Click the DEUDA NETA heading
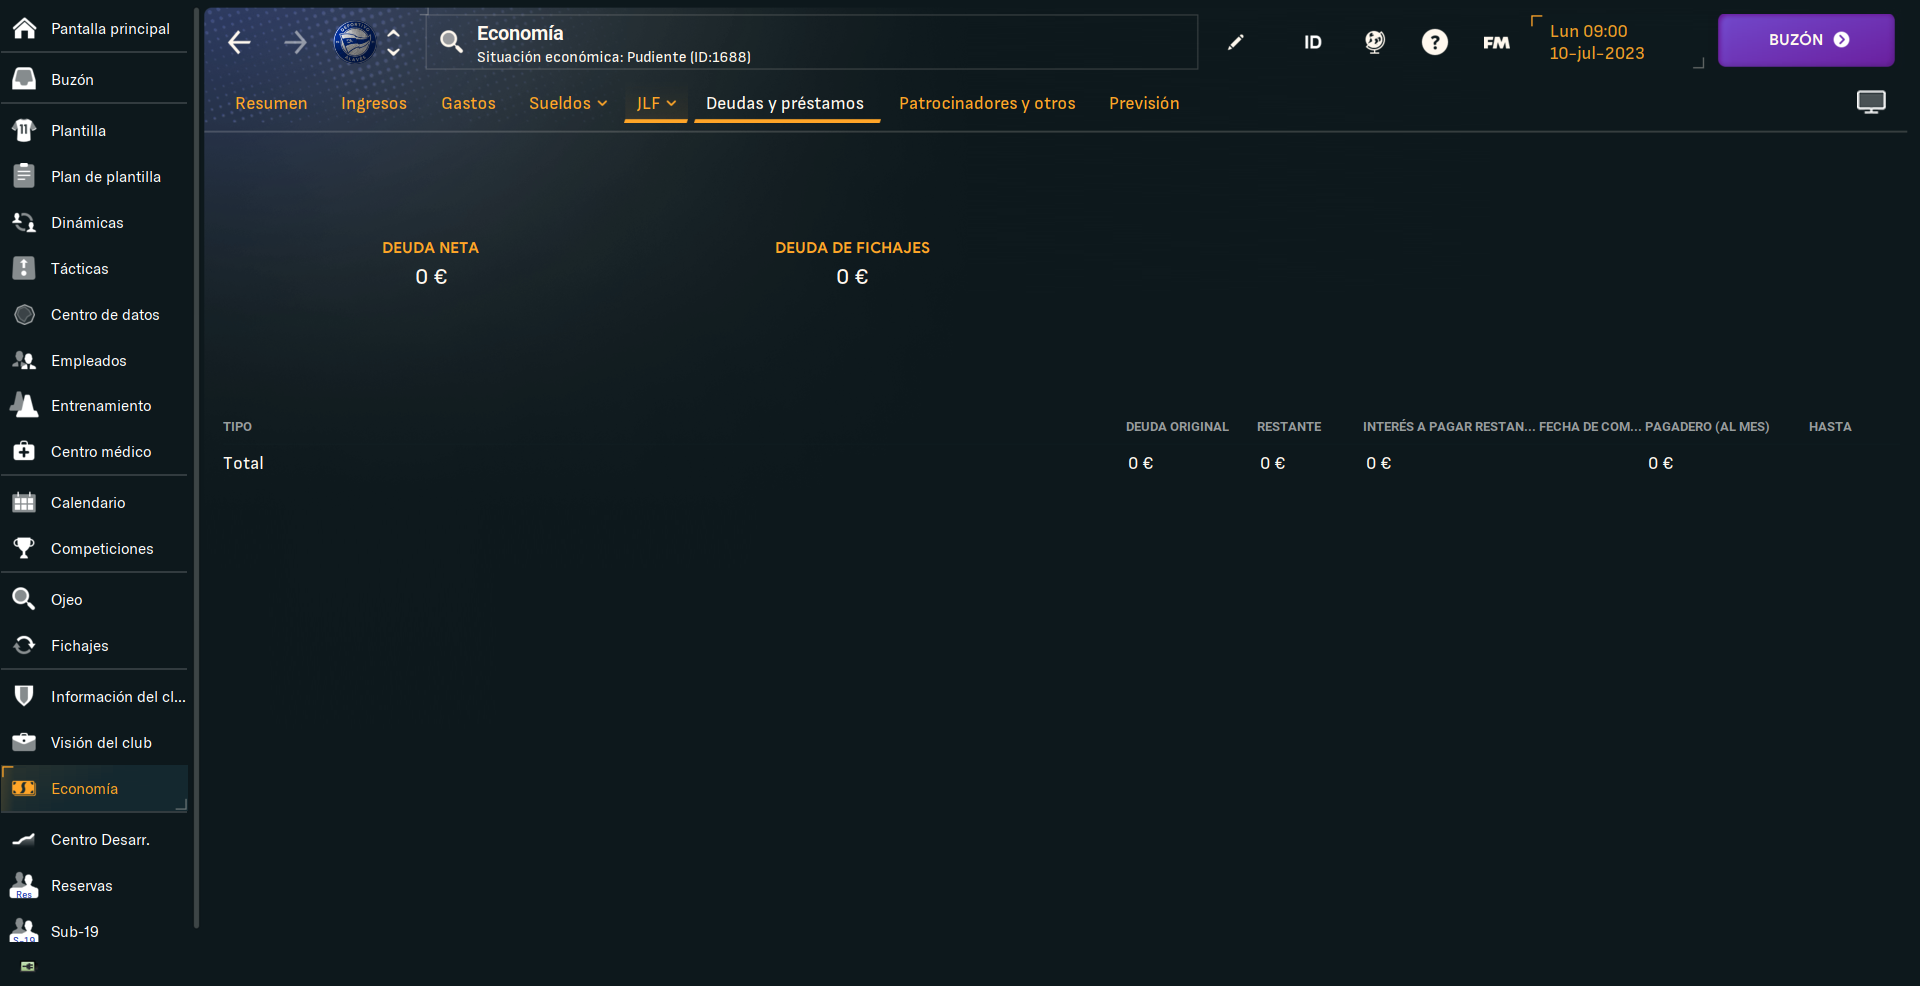The height and width of the screenshot is (986, 1920). (430, 248)
